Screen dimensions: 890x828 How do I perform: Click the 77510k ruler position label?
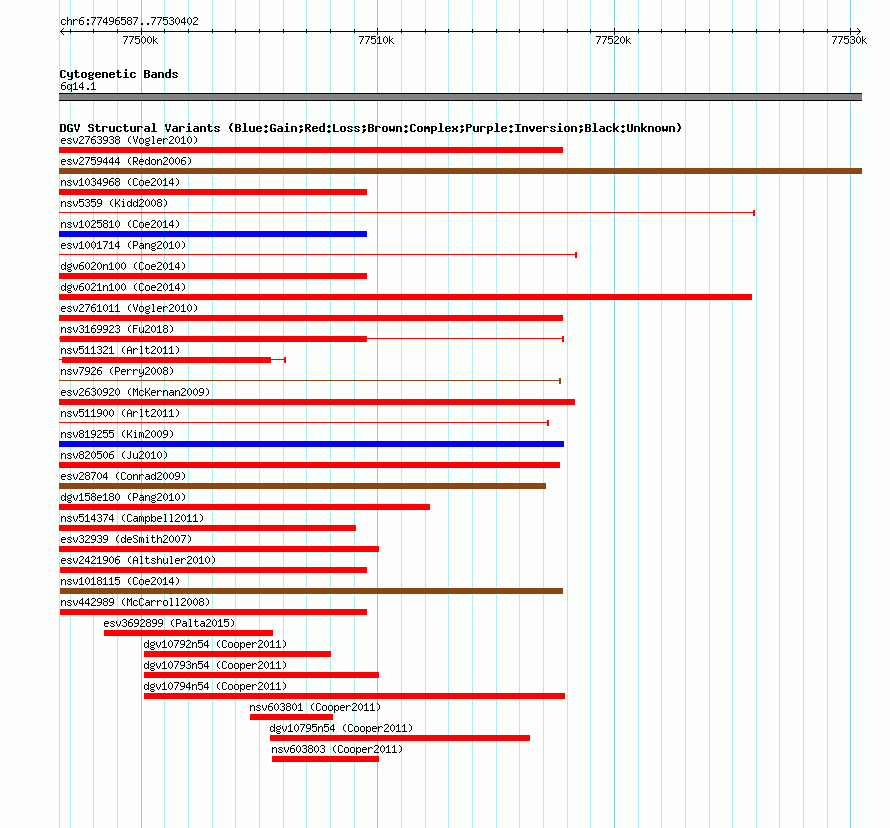(376, 40)
